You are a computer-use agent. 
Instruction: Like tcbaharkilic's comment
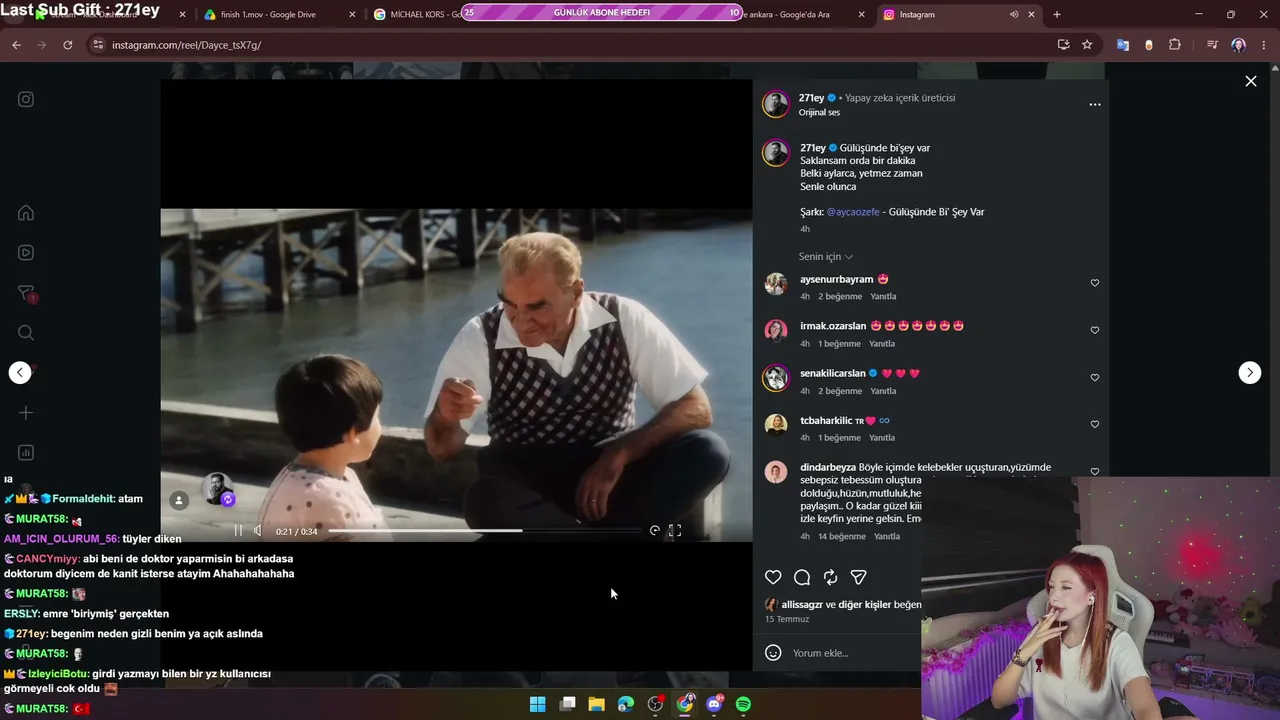coord(1094,424)
